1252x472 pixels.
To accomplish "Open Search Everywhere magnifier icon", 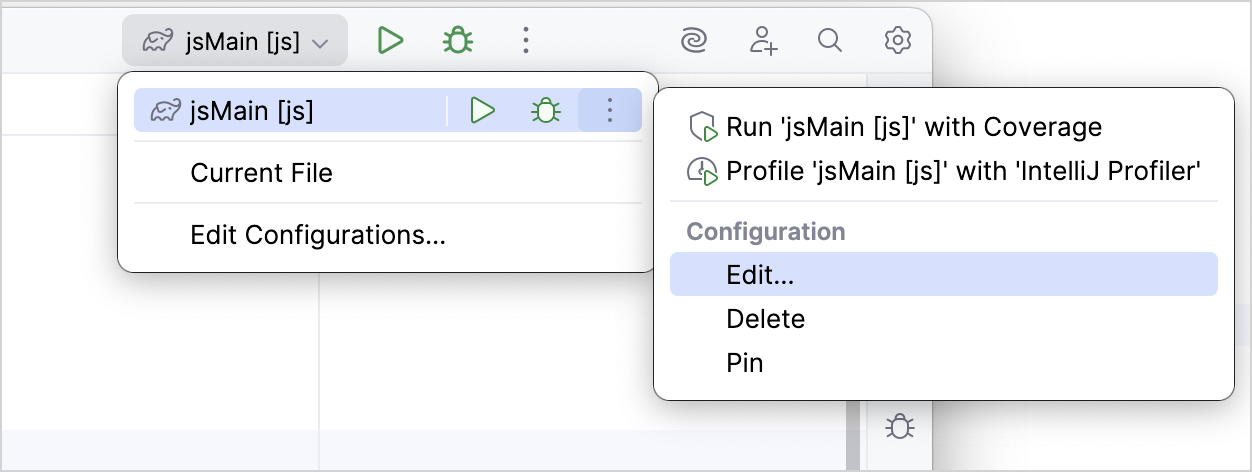I will pos(829,41).
